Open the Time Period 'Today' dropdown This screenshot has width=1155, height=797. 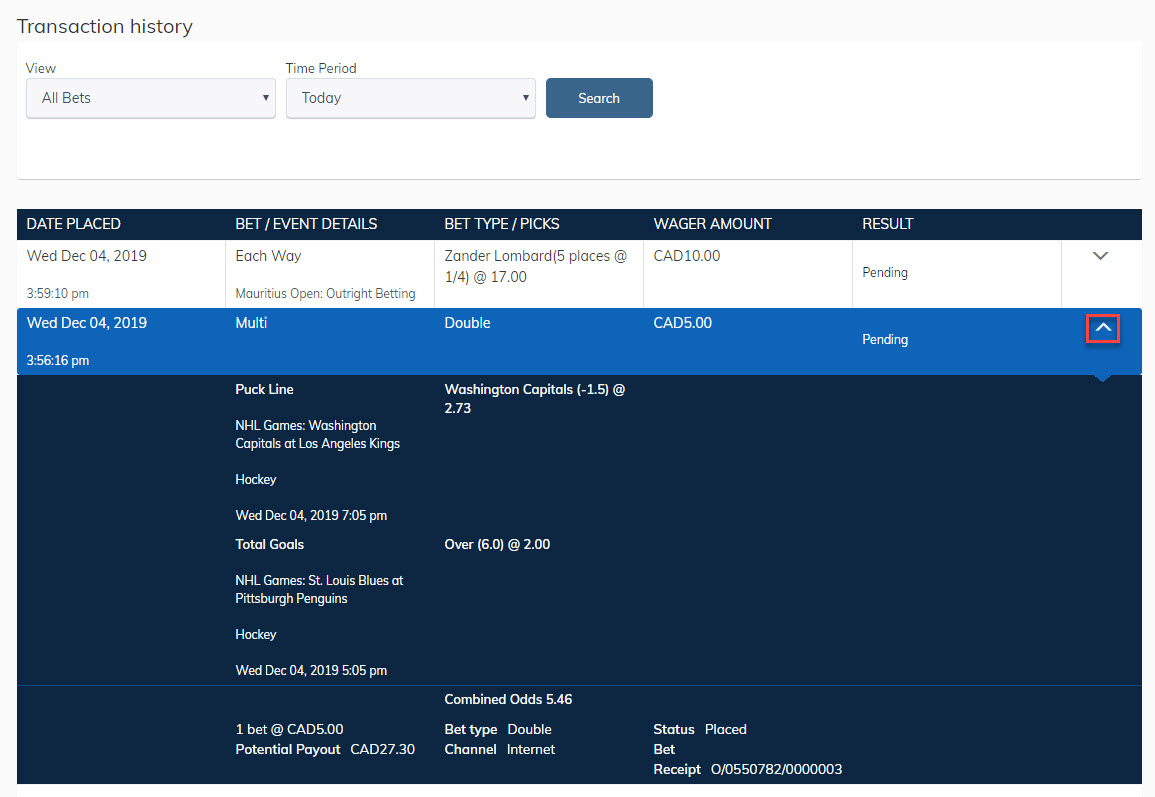point(411,98)
